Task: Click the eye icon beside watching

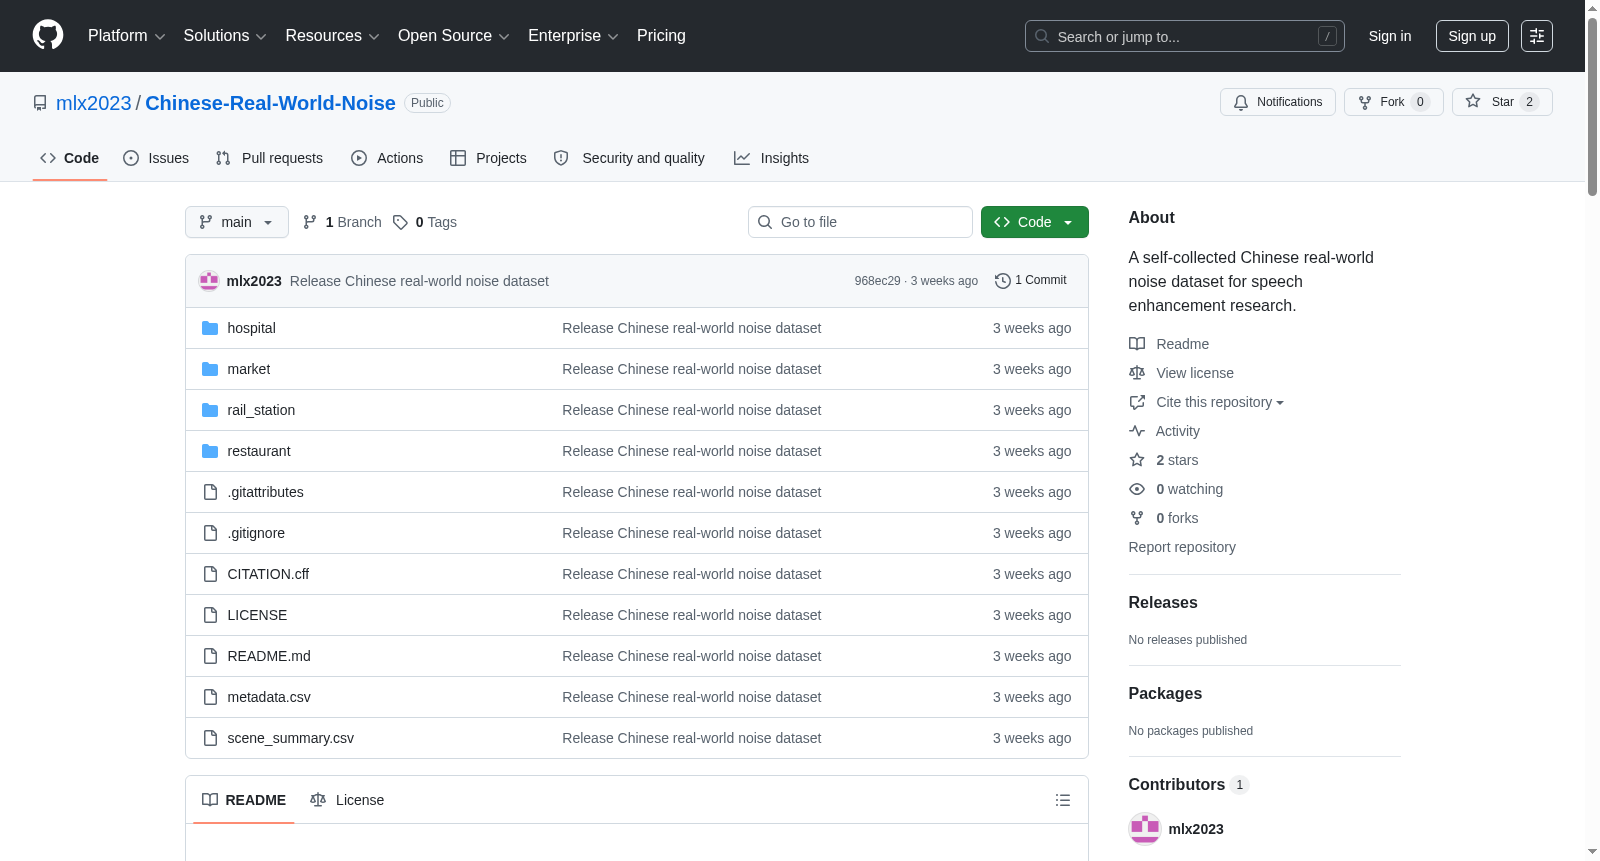Action: click(x=1137, y=489)
